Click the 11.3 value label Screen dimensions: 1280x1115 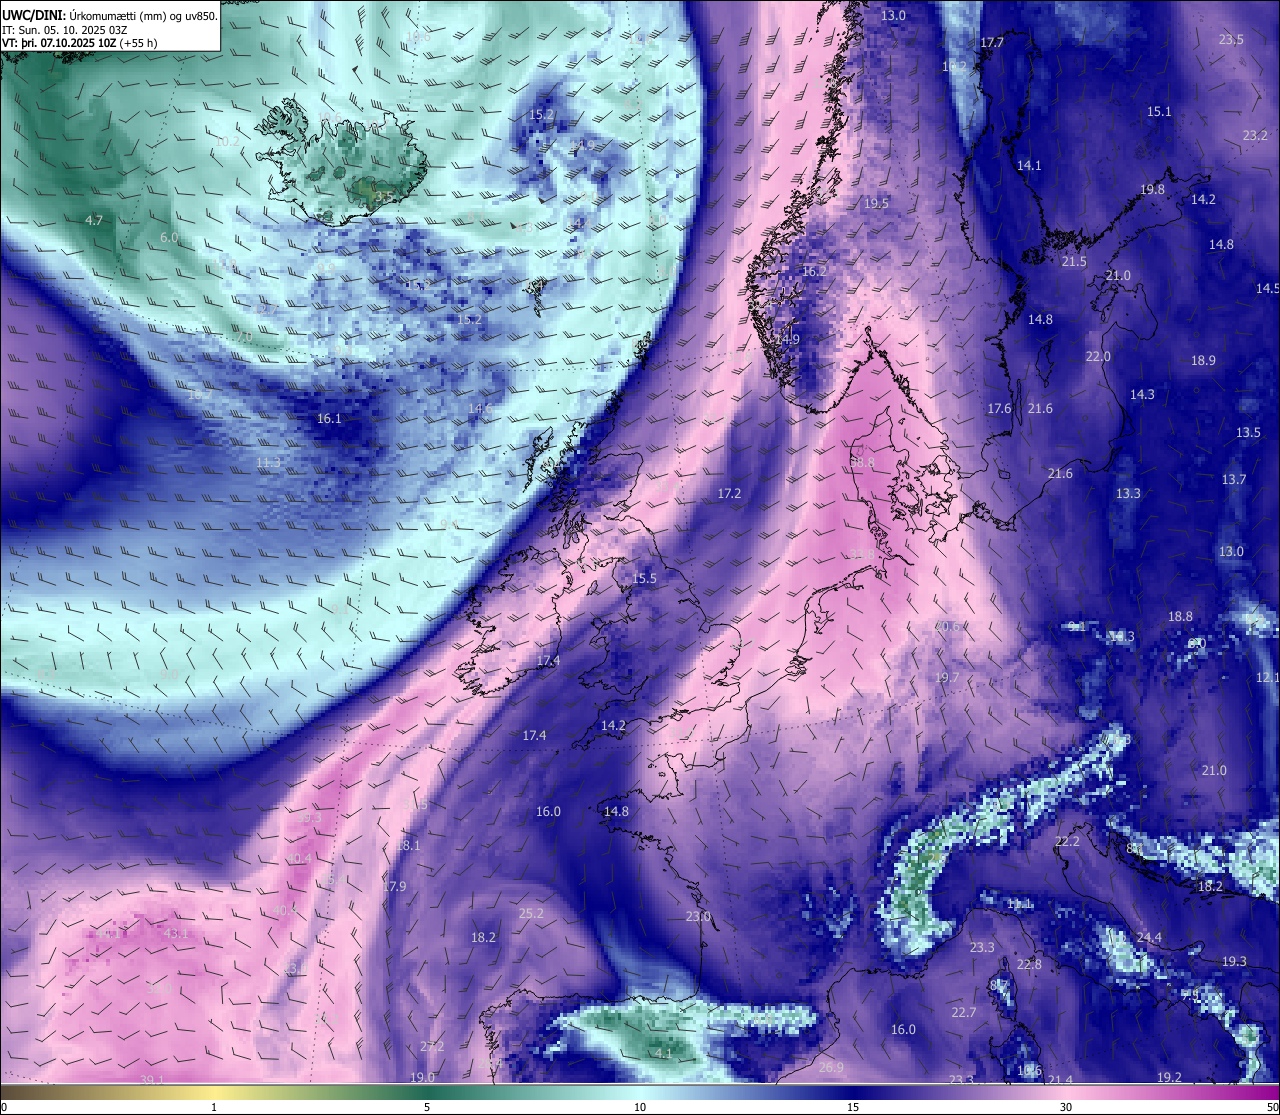pyautogui.click(x=269, y=462)
